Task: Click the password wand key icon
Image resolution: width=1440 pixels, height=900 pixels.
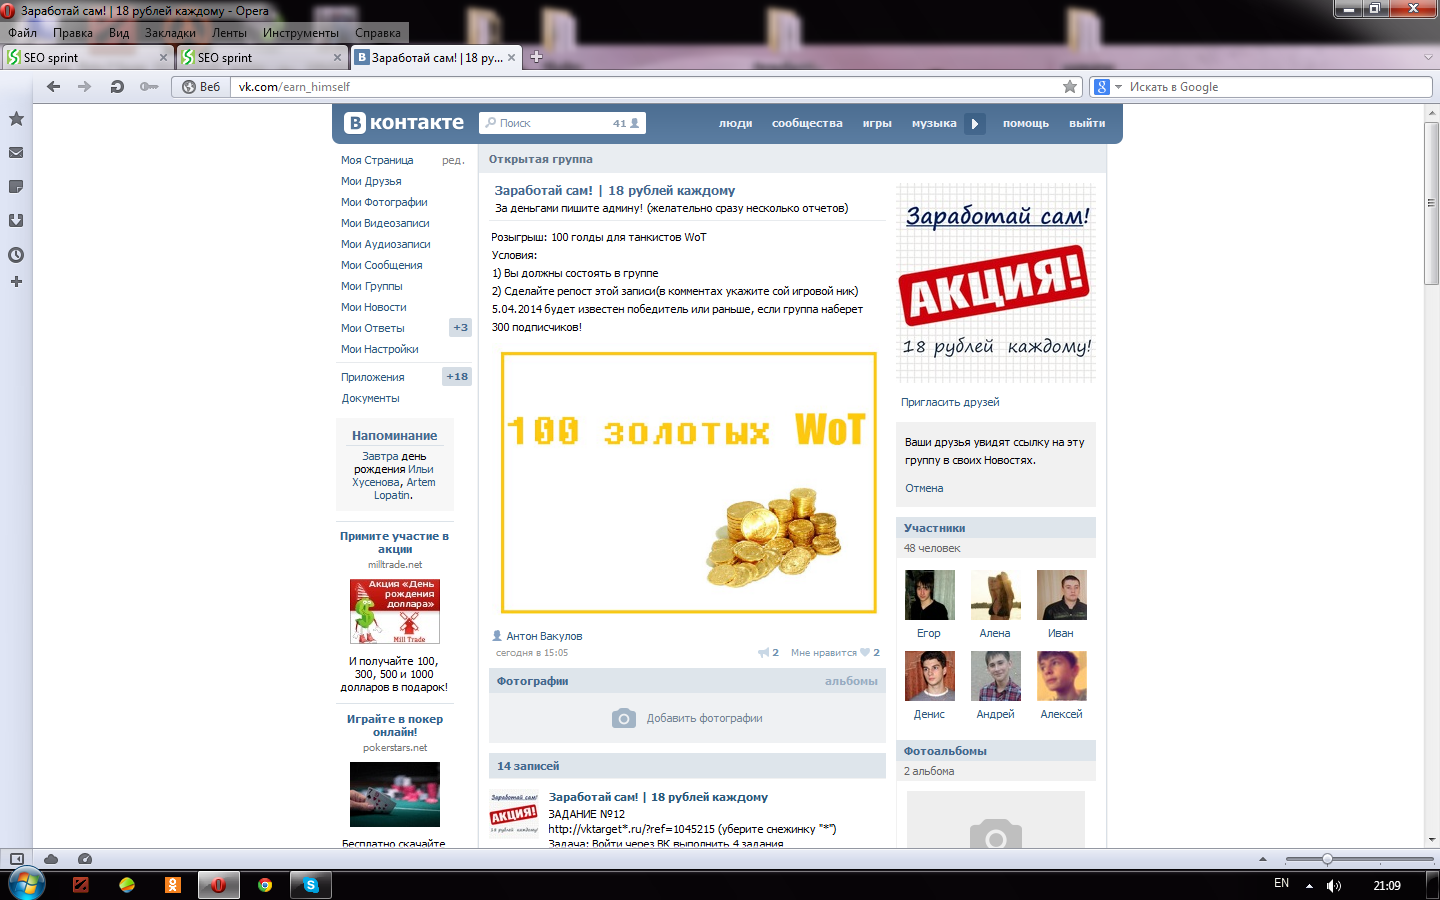Action: [x=149, y=87]
